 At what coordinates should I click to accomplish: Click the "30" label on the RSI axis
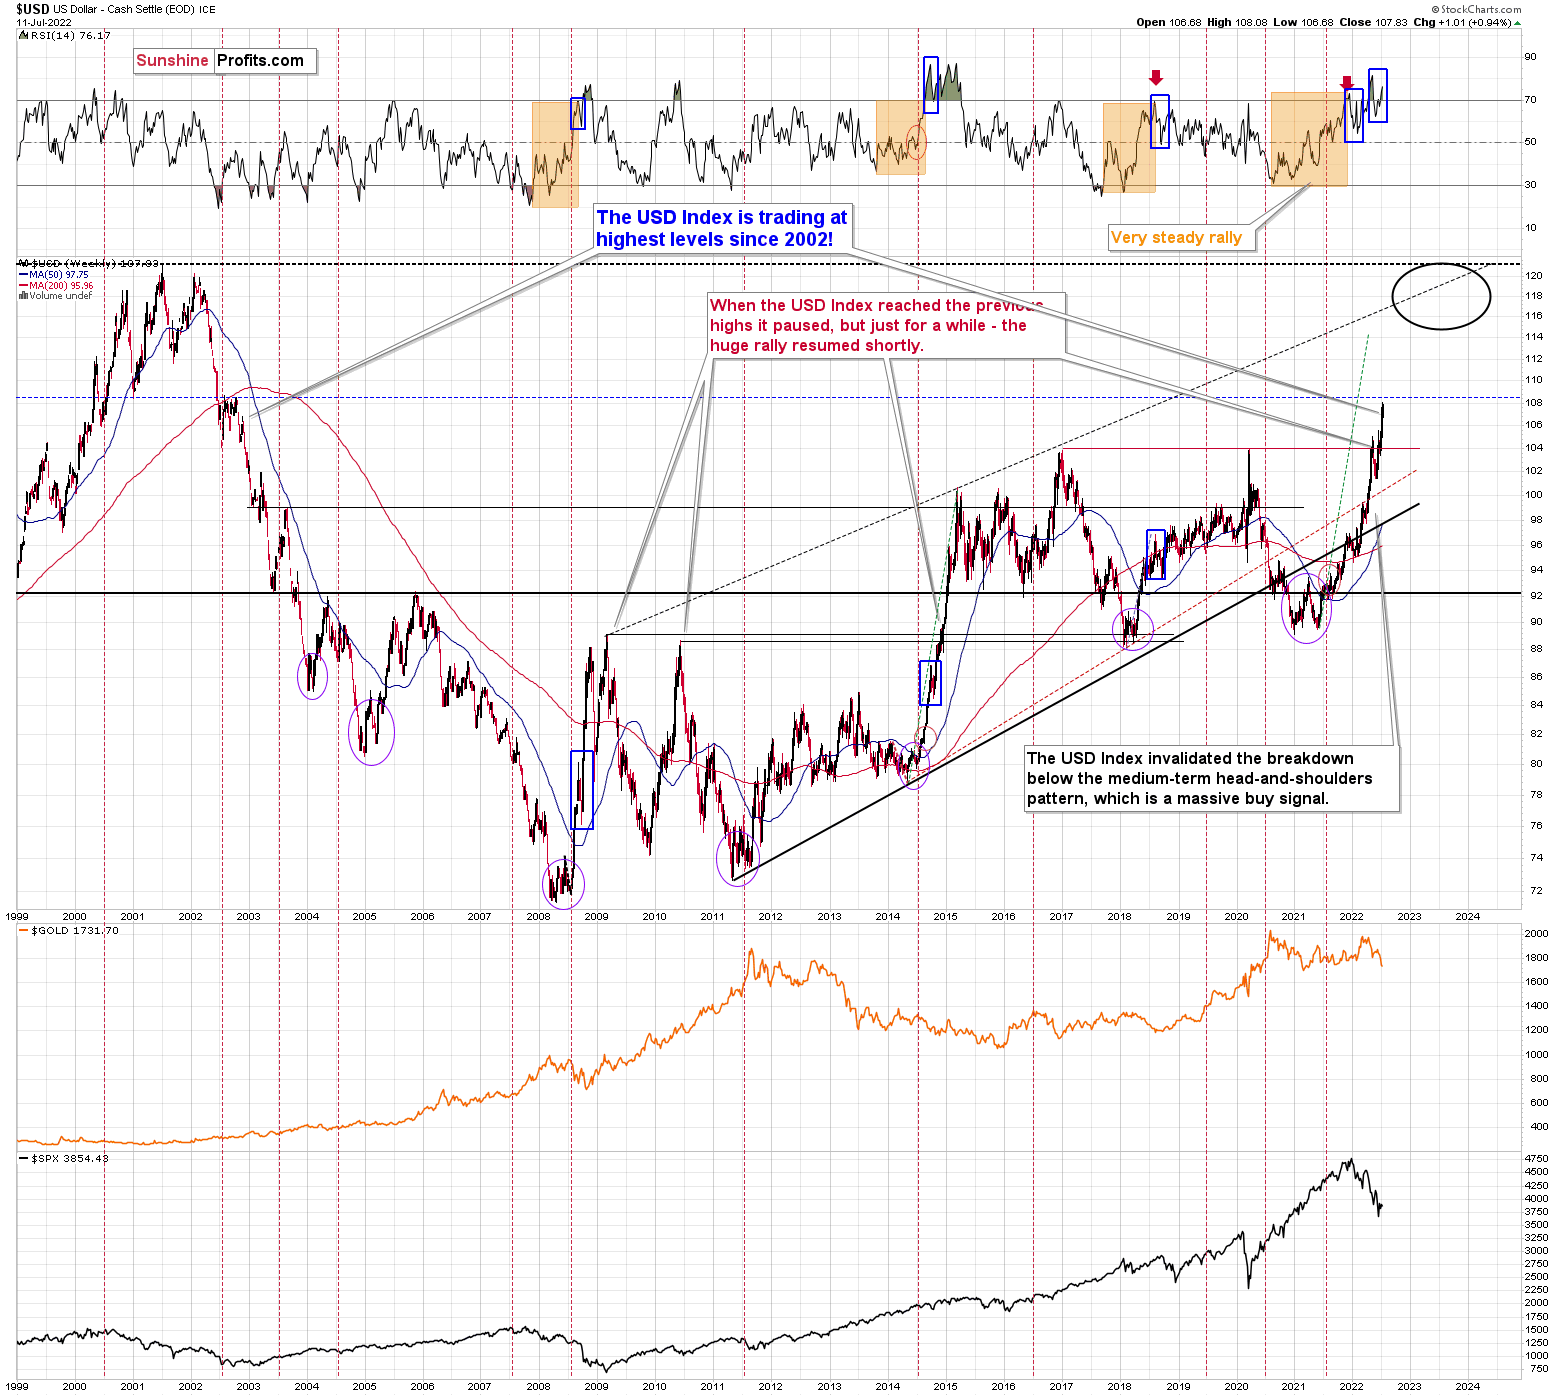1530,185
